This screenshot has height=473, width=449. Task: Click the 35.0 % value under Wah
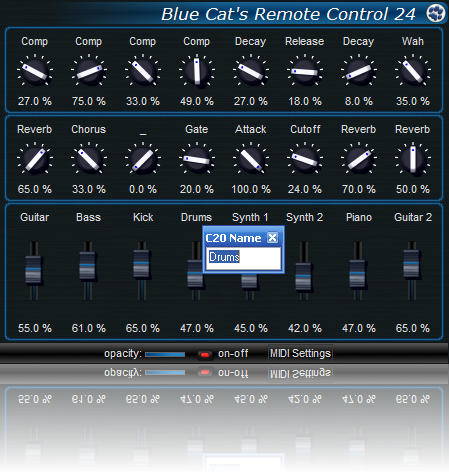pos(413,101)
